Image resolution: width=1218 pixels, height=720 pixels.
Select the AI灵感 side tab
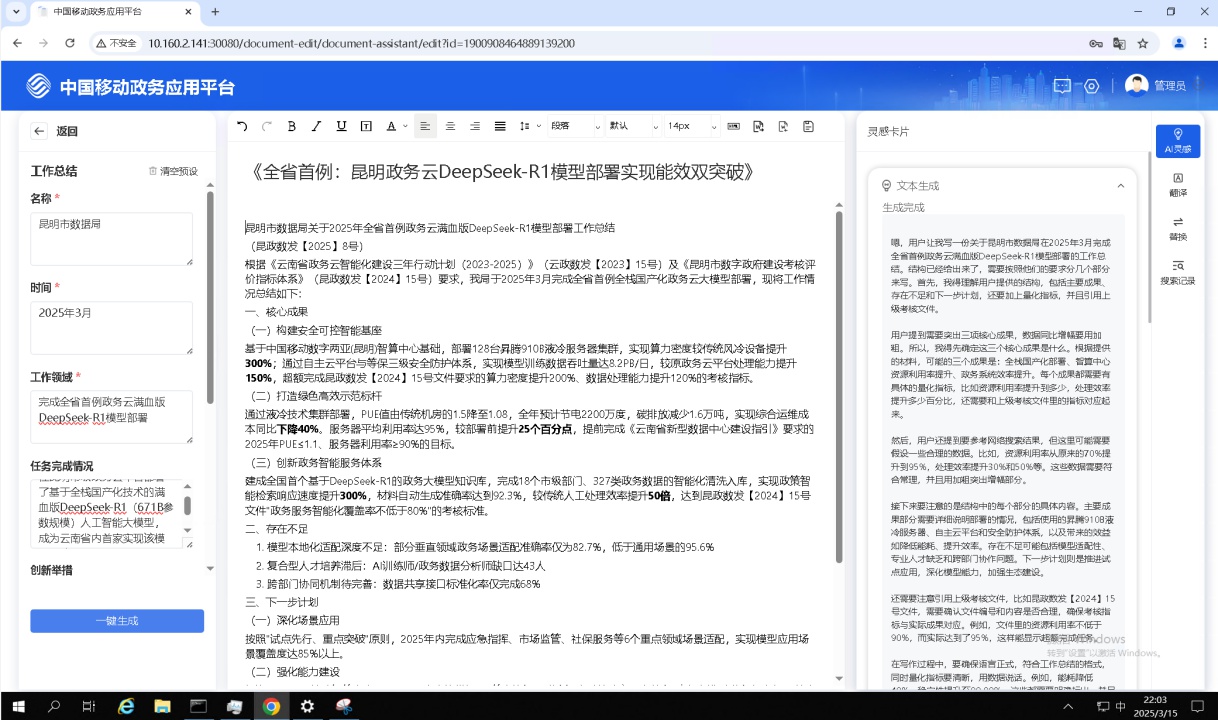1177,141
